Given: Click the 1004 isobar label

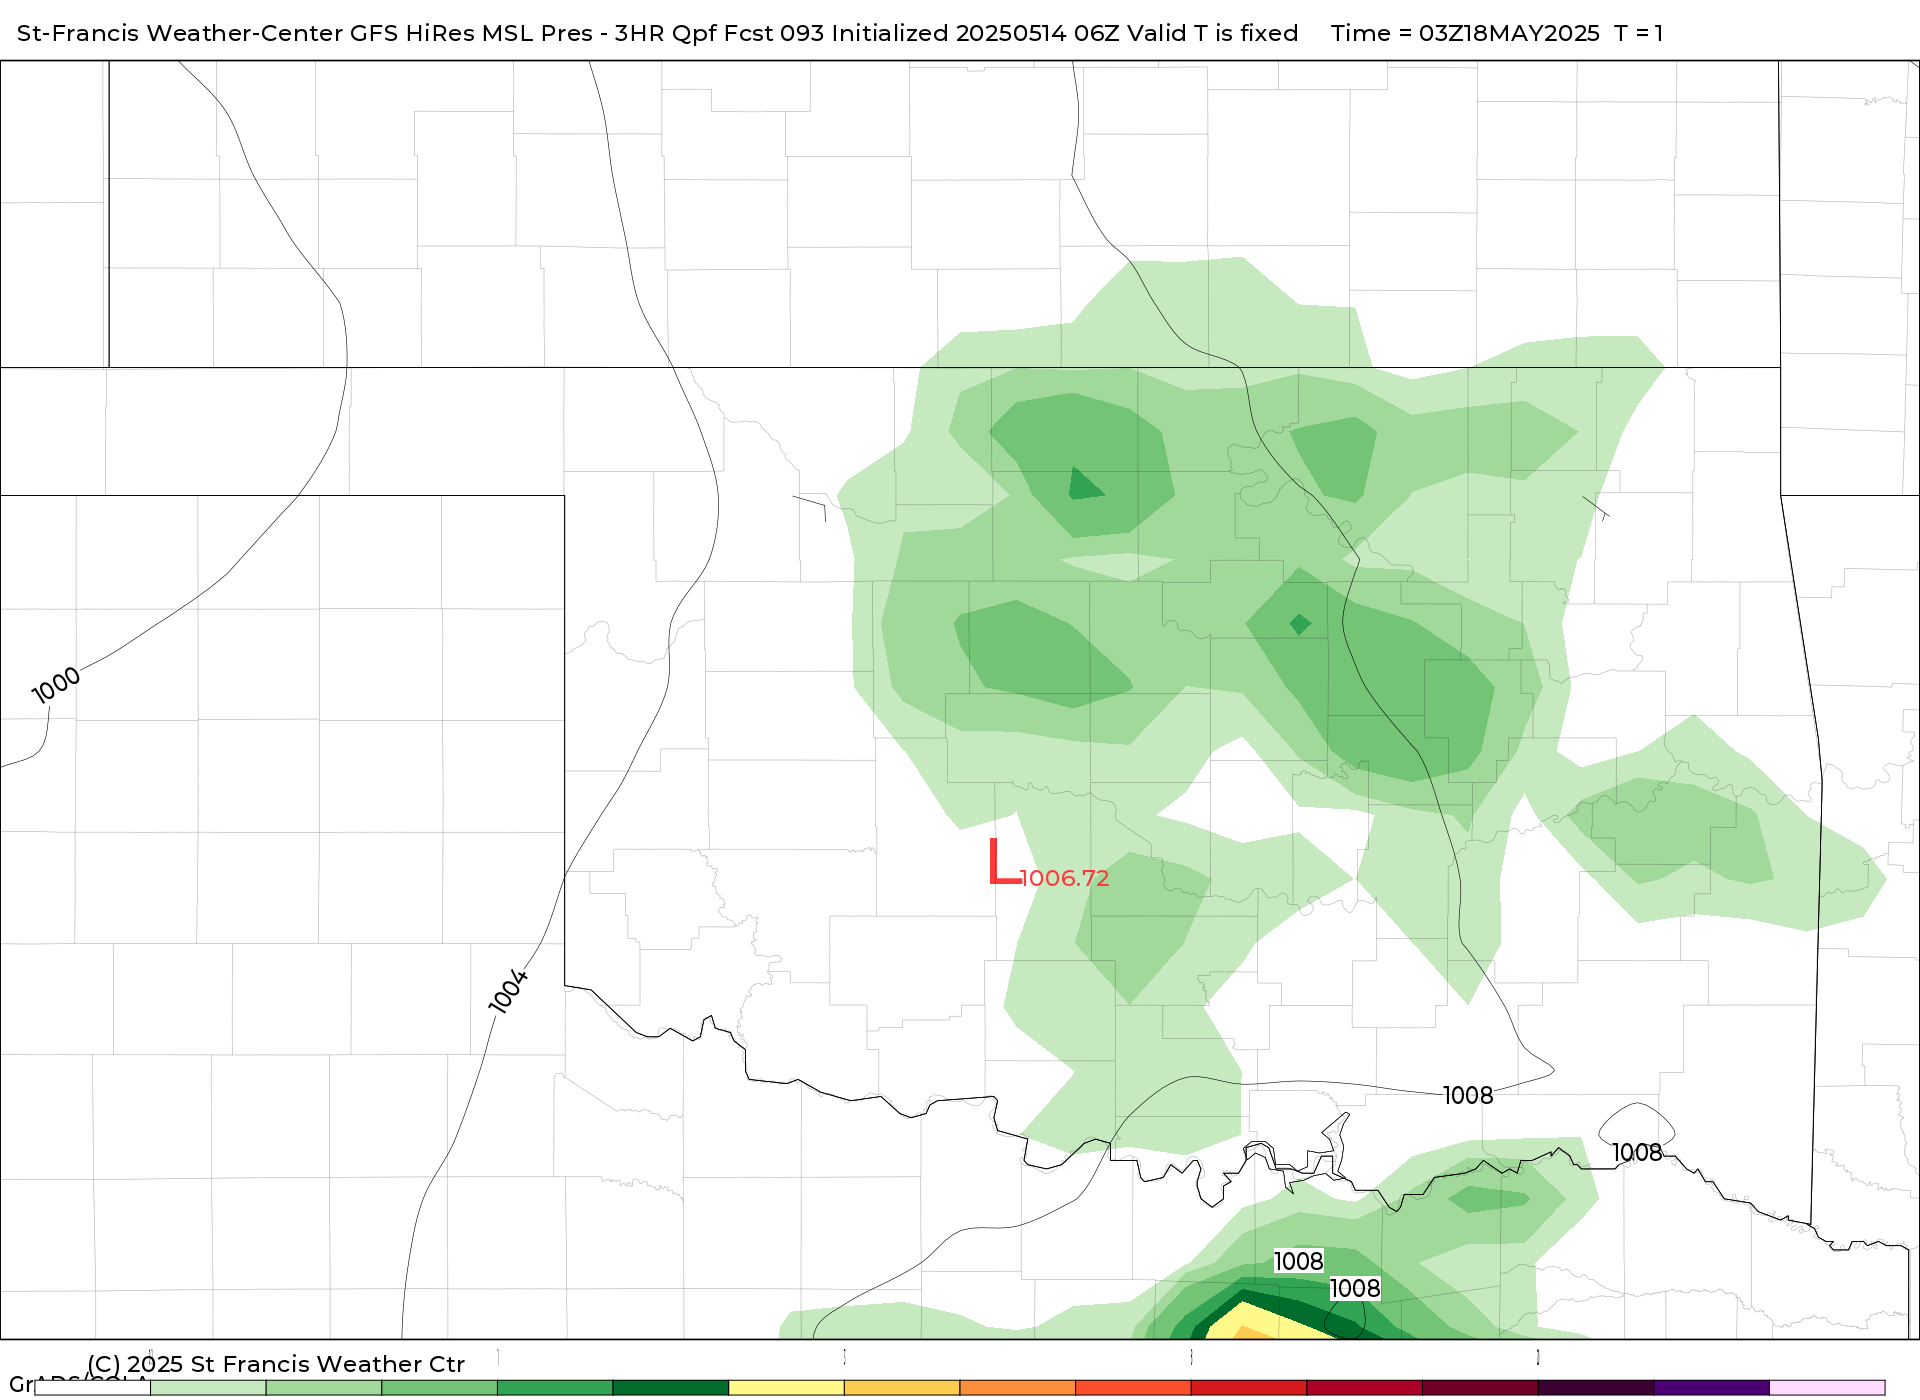Looking at the screenshot, I should (x=508, y=991).
